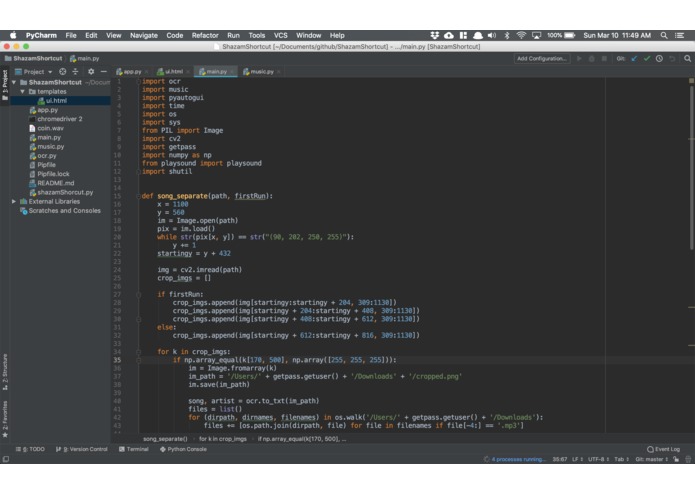Screen dimensions: 695x494
Task: Open the Version Control tool window
Action: 82,449
